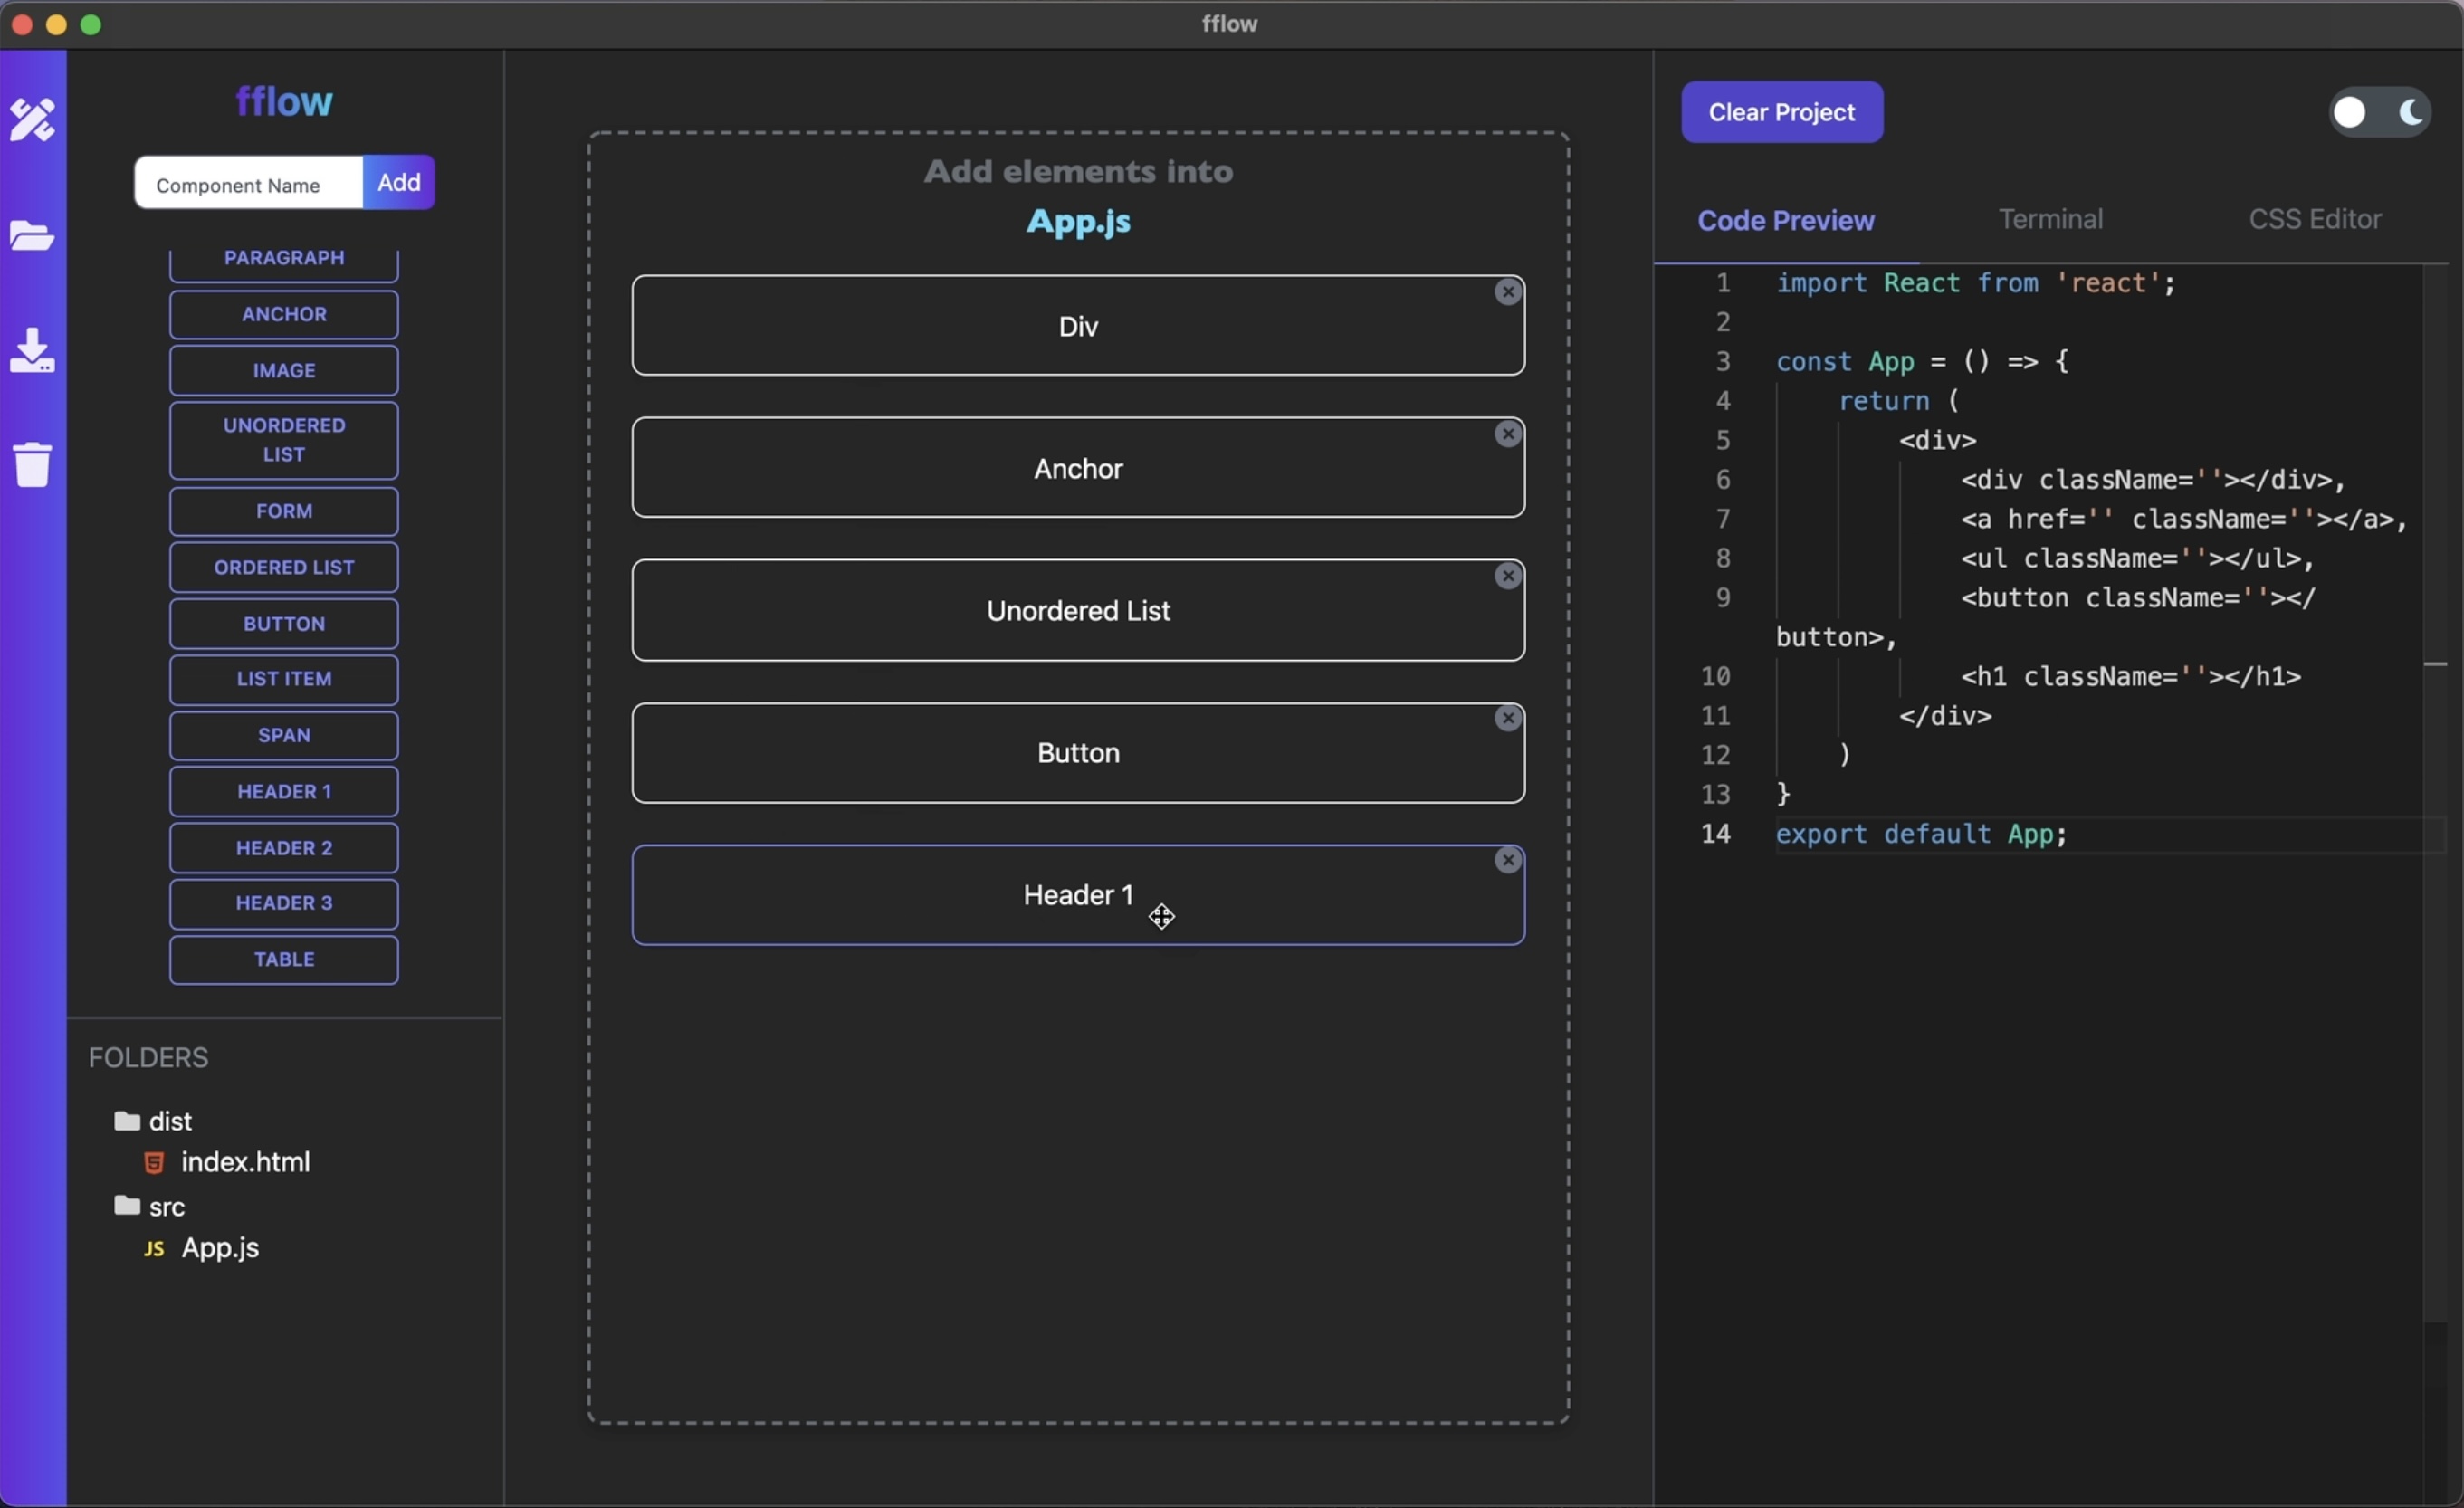Select the trash/delete tool icon
This screenshot has width=2464, height=1508.
pos(35,463)
